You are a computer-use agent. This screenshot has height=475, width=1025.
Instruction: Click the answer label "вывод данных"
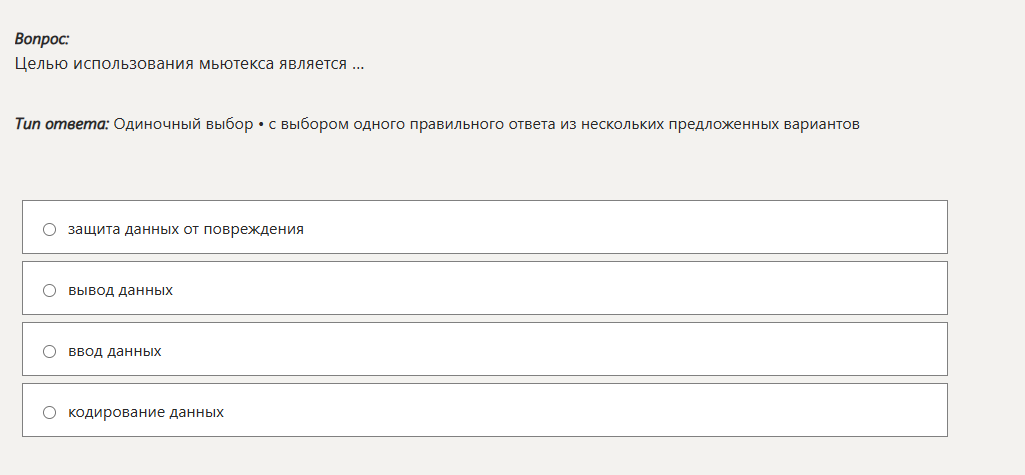click(x=120, y=291)
